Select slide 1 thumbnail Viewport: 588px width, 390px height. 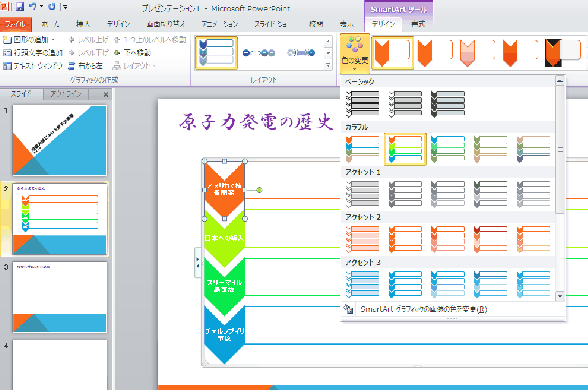point(60,140)
